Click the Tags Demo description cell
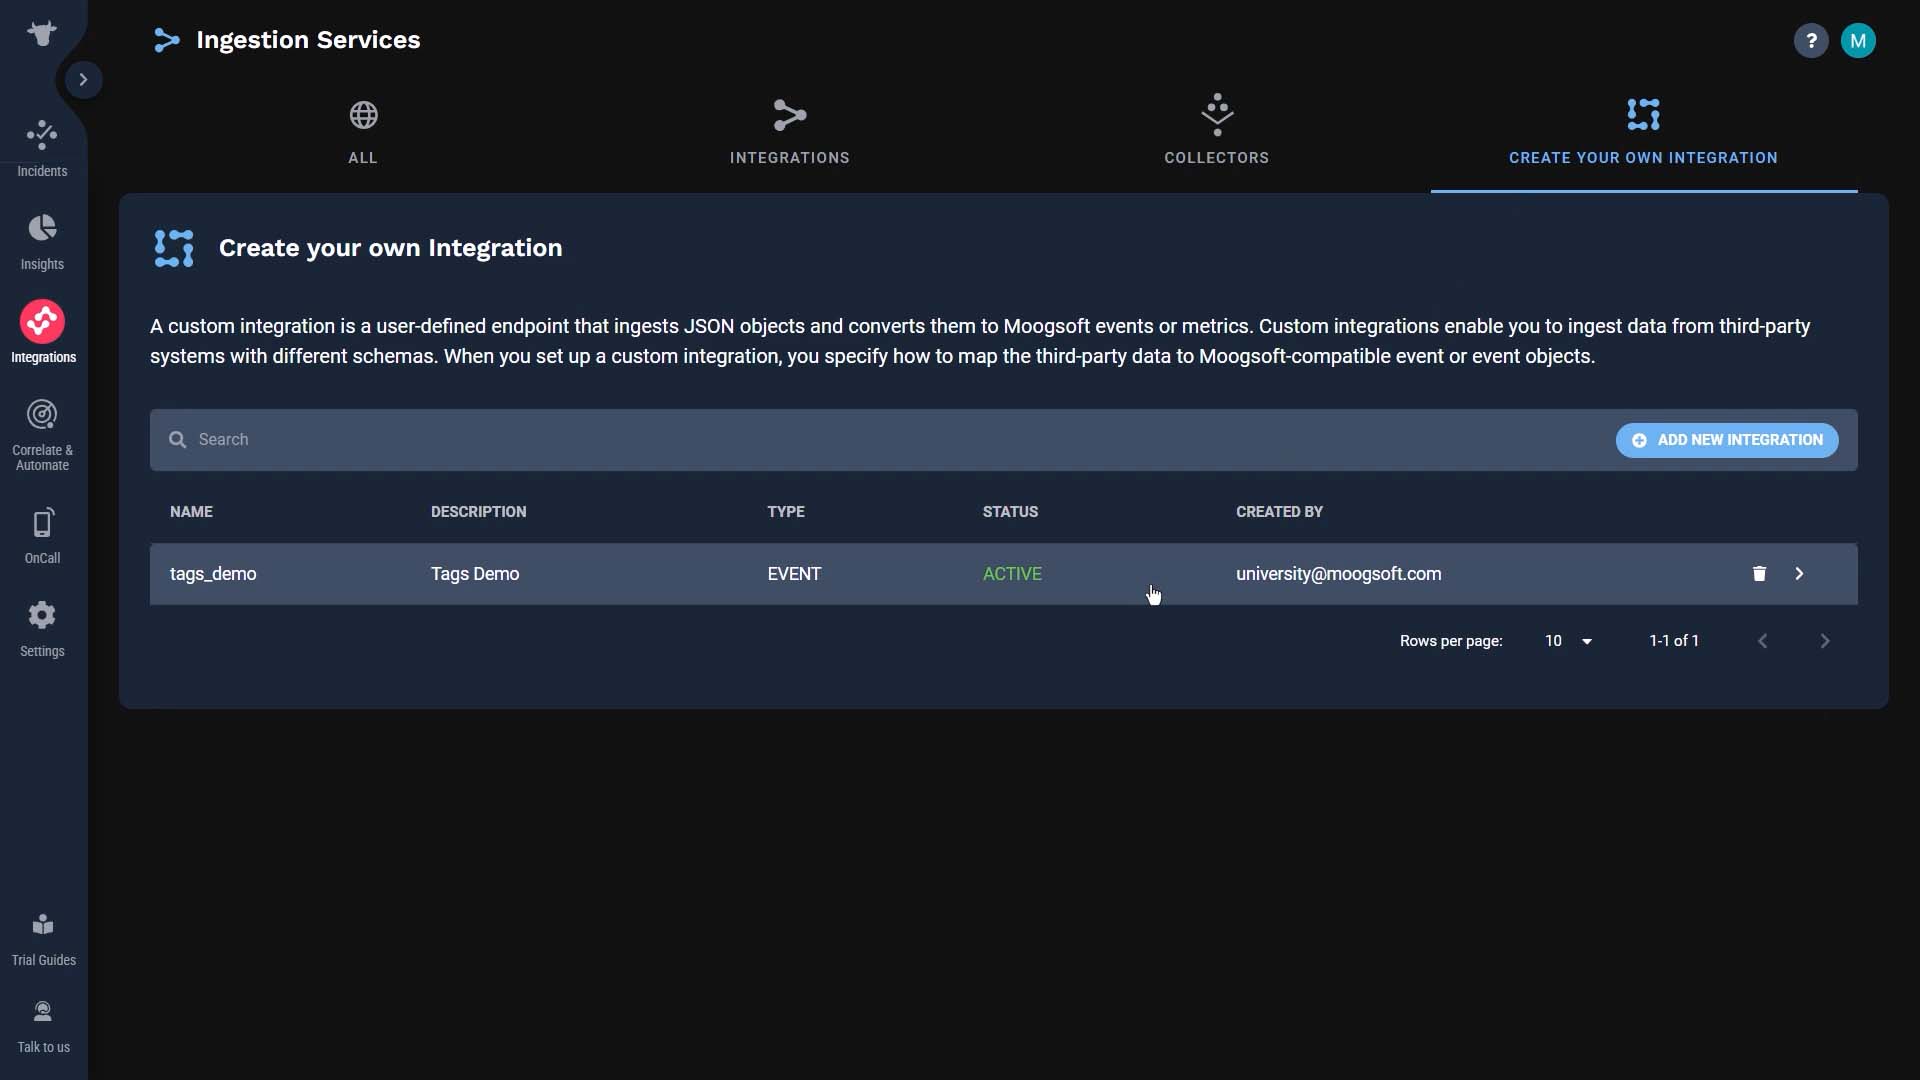Screen dimensions: 1920x1080 tap(475, 574)
